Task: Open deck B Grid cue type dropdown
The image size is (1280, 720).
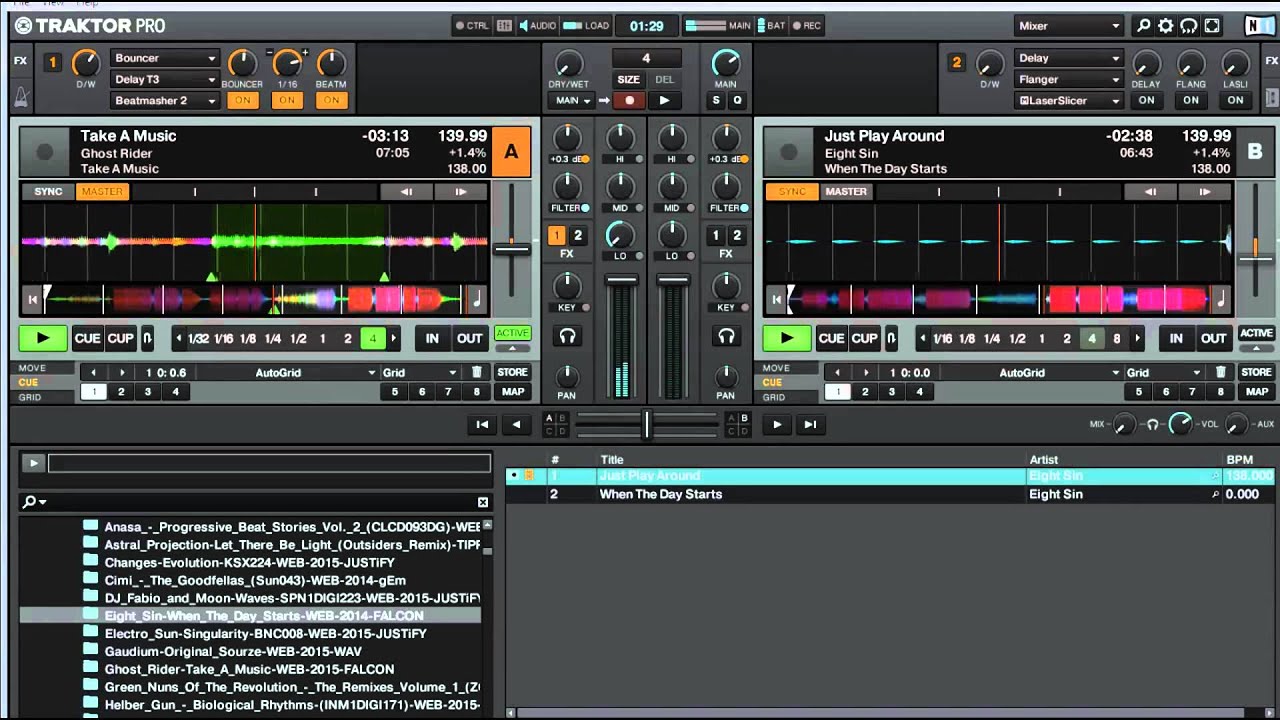Action: click(x=1165, y=372)
